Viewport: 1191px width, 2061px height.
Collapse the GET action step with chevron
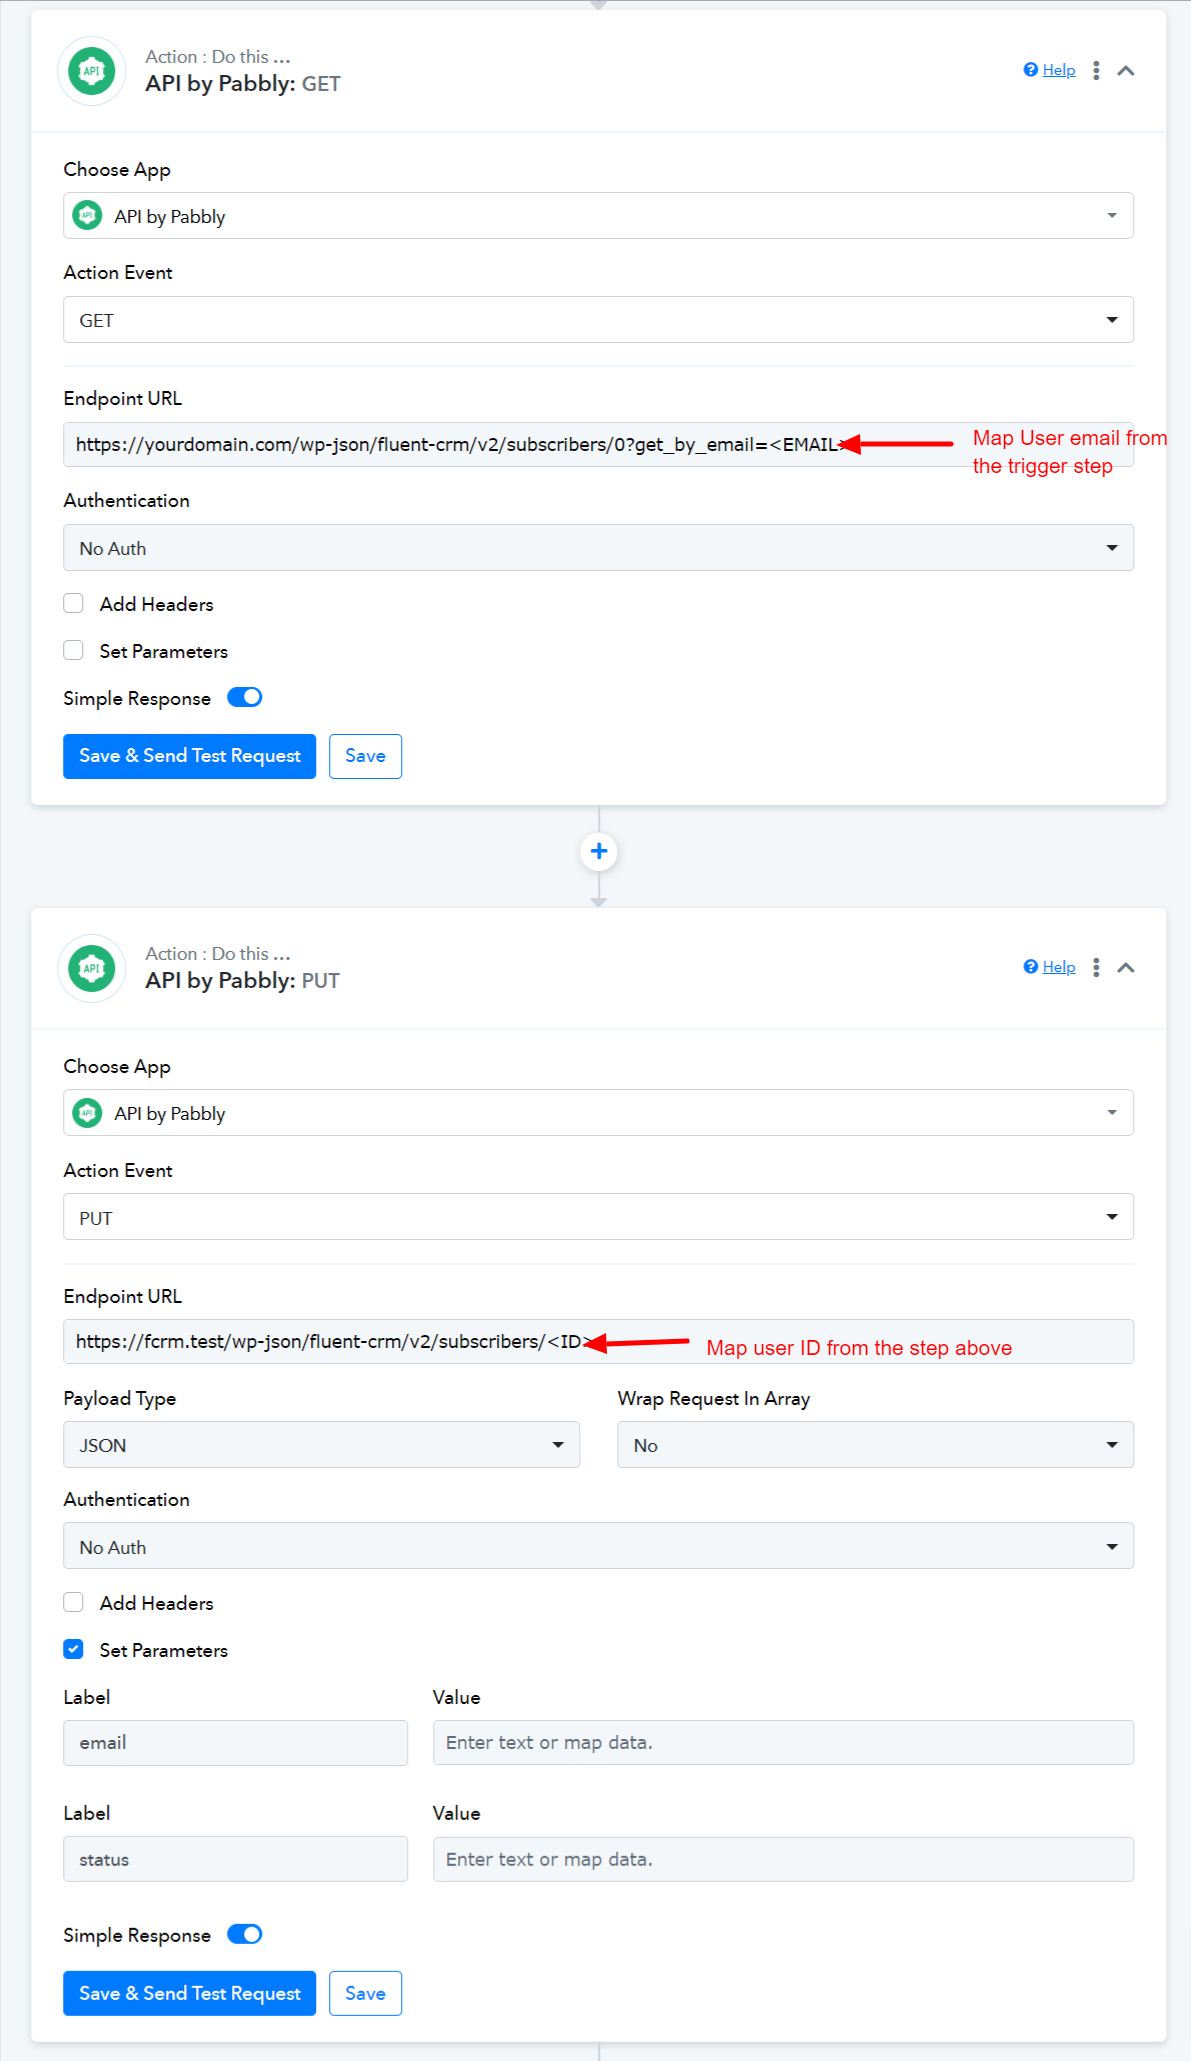pyautogui.click(x=1126, y=71)
